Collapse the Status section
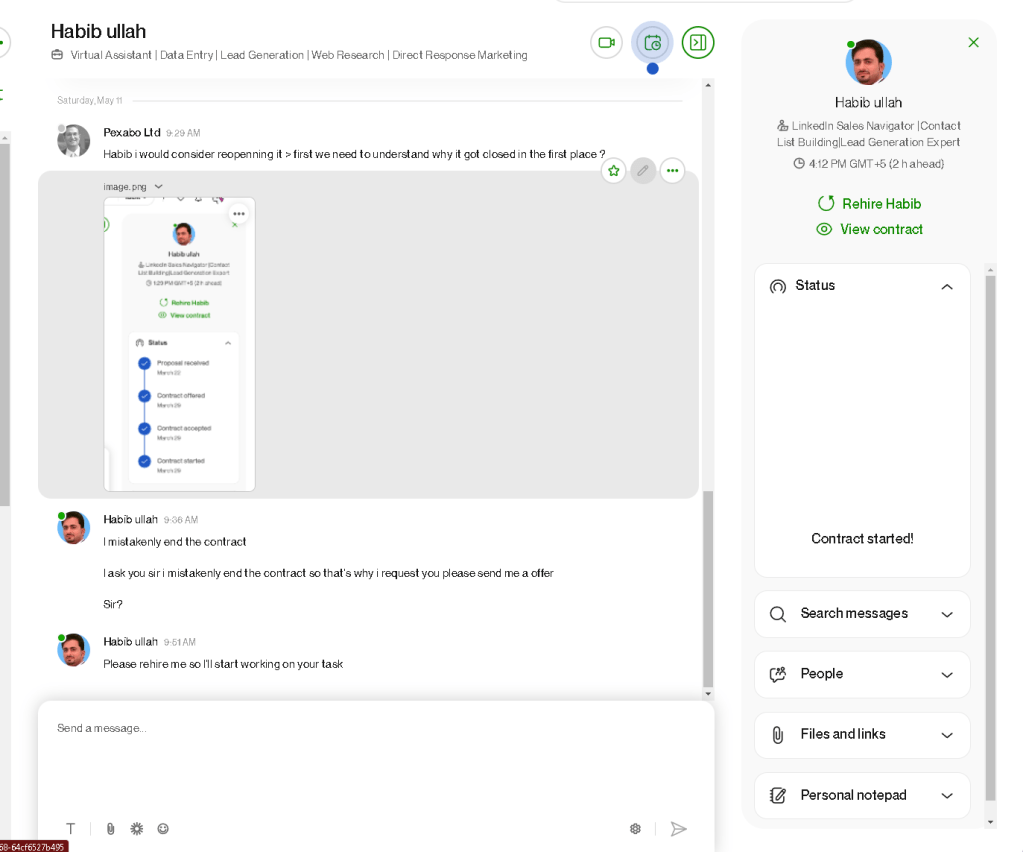1023x852 pixels. point(947,287)
